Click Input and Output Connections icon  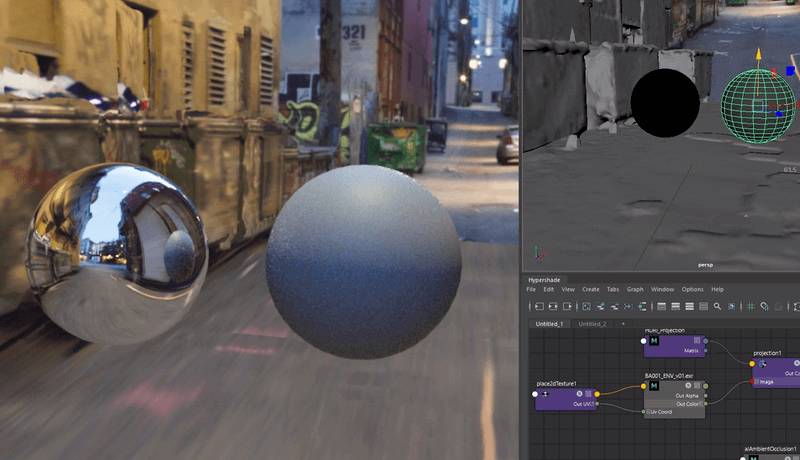553,306
